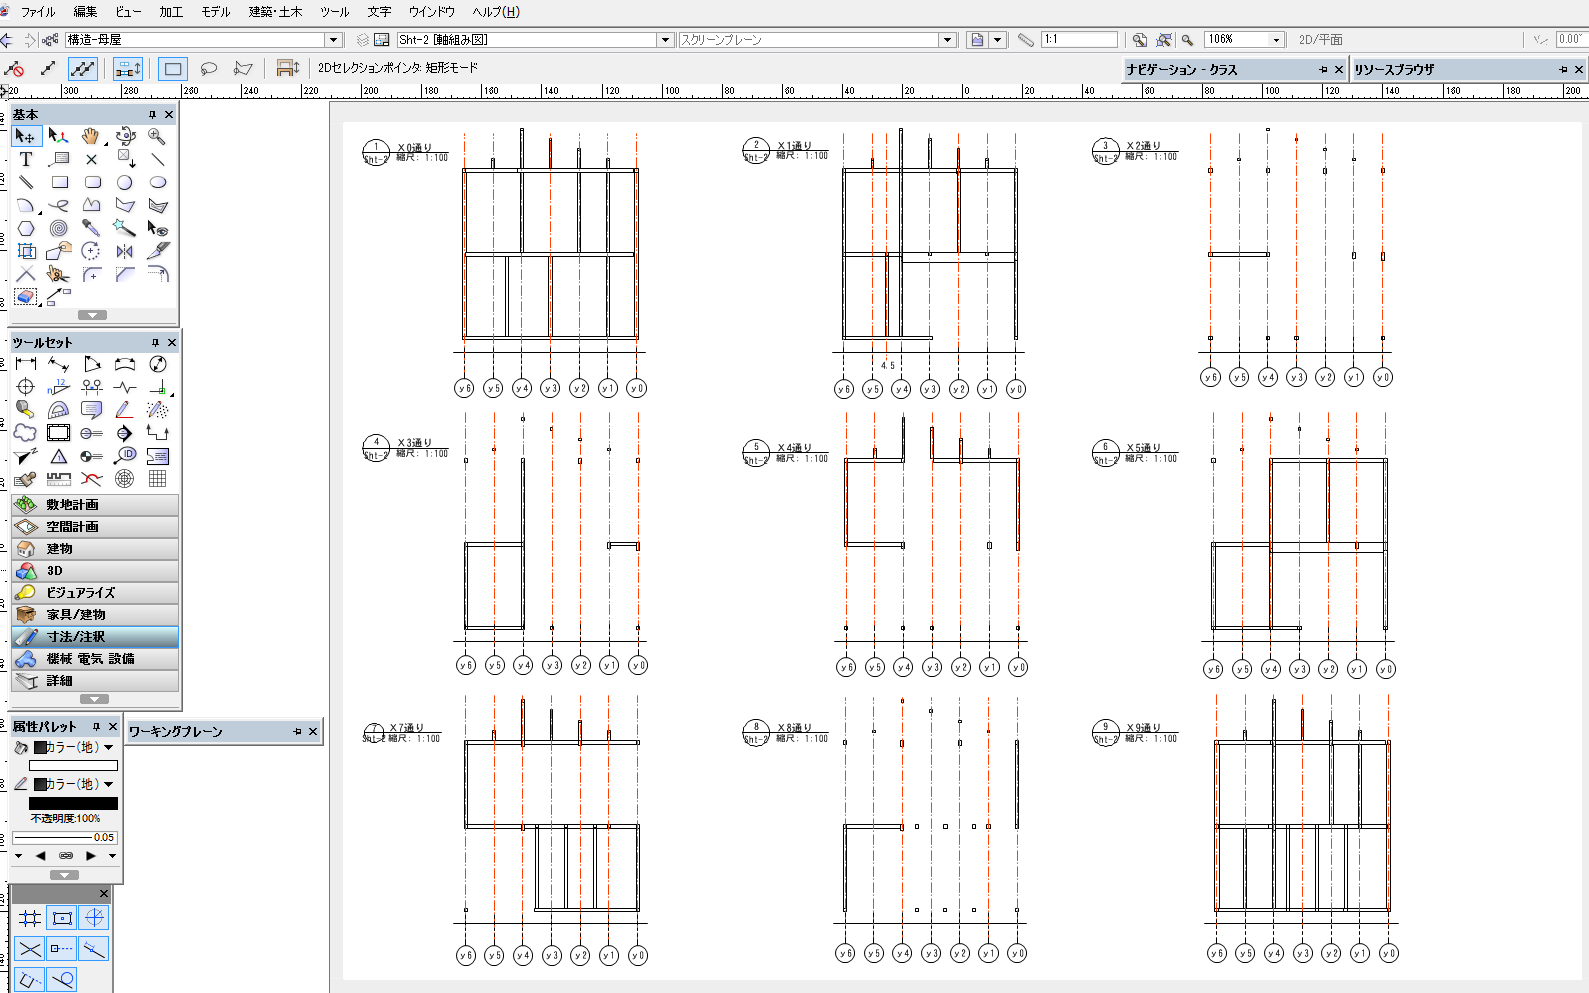Select the Protractor tool
The image size is (1589, 993).
click(x=59, y=410)
